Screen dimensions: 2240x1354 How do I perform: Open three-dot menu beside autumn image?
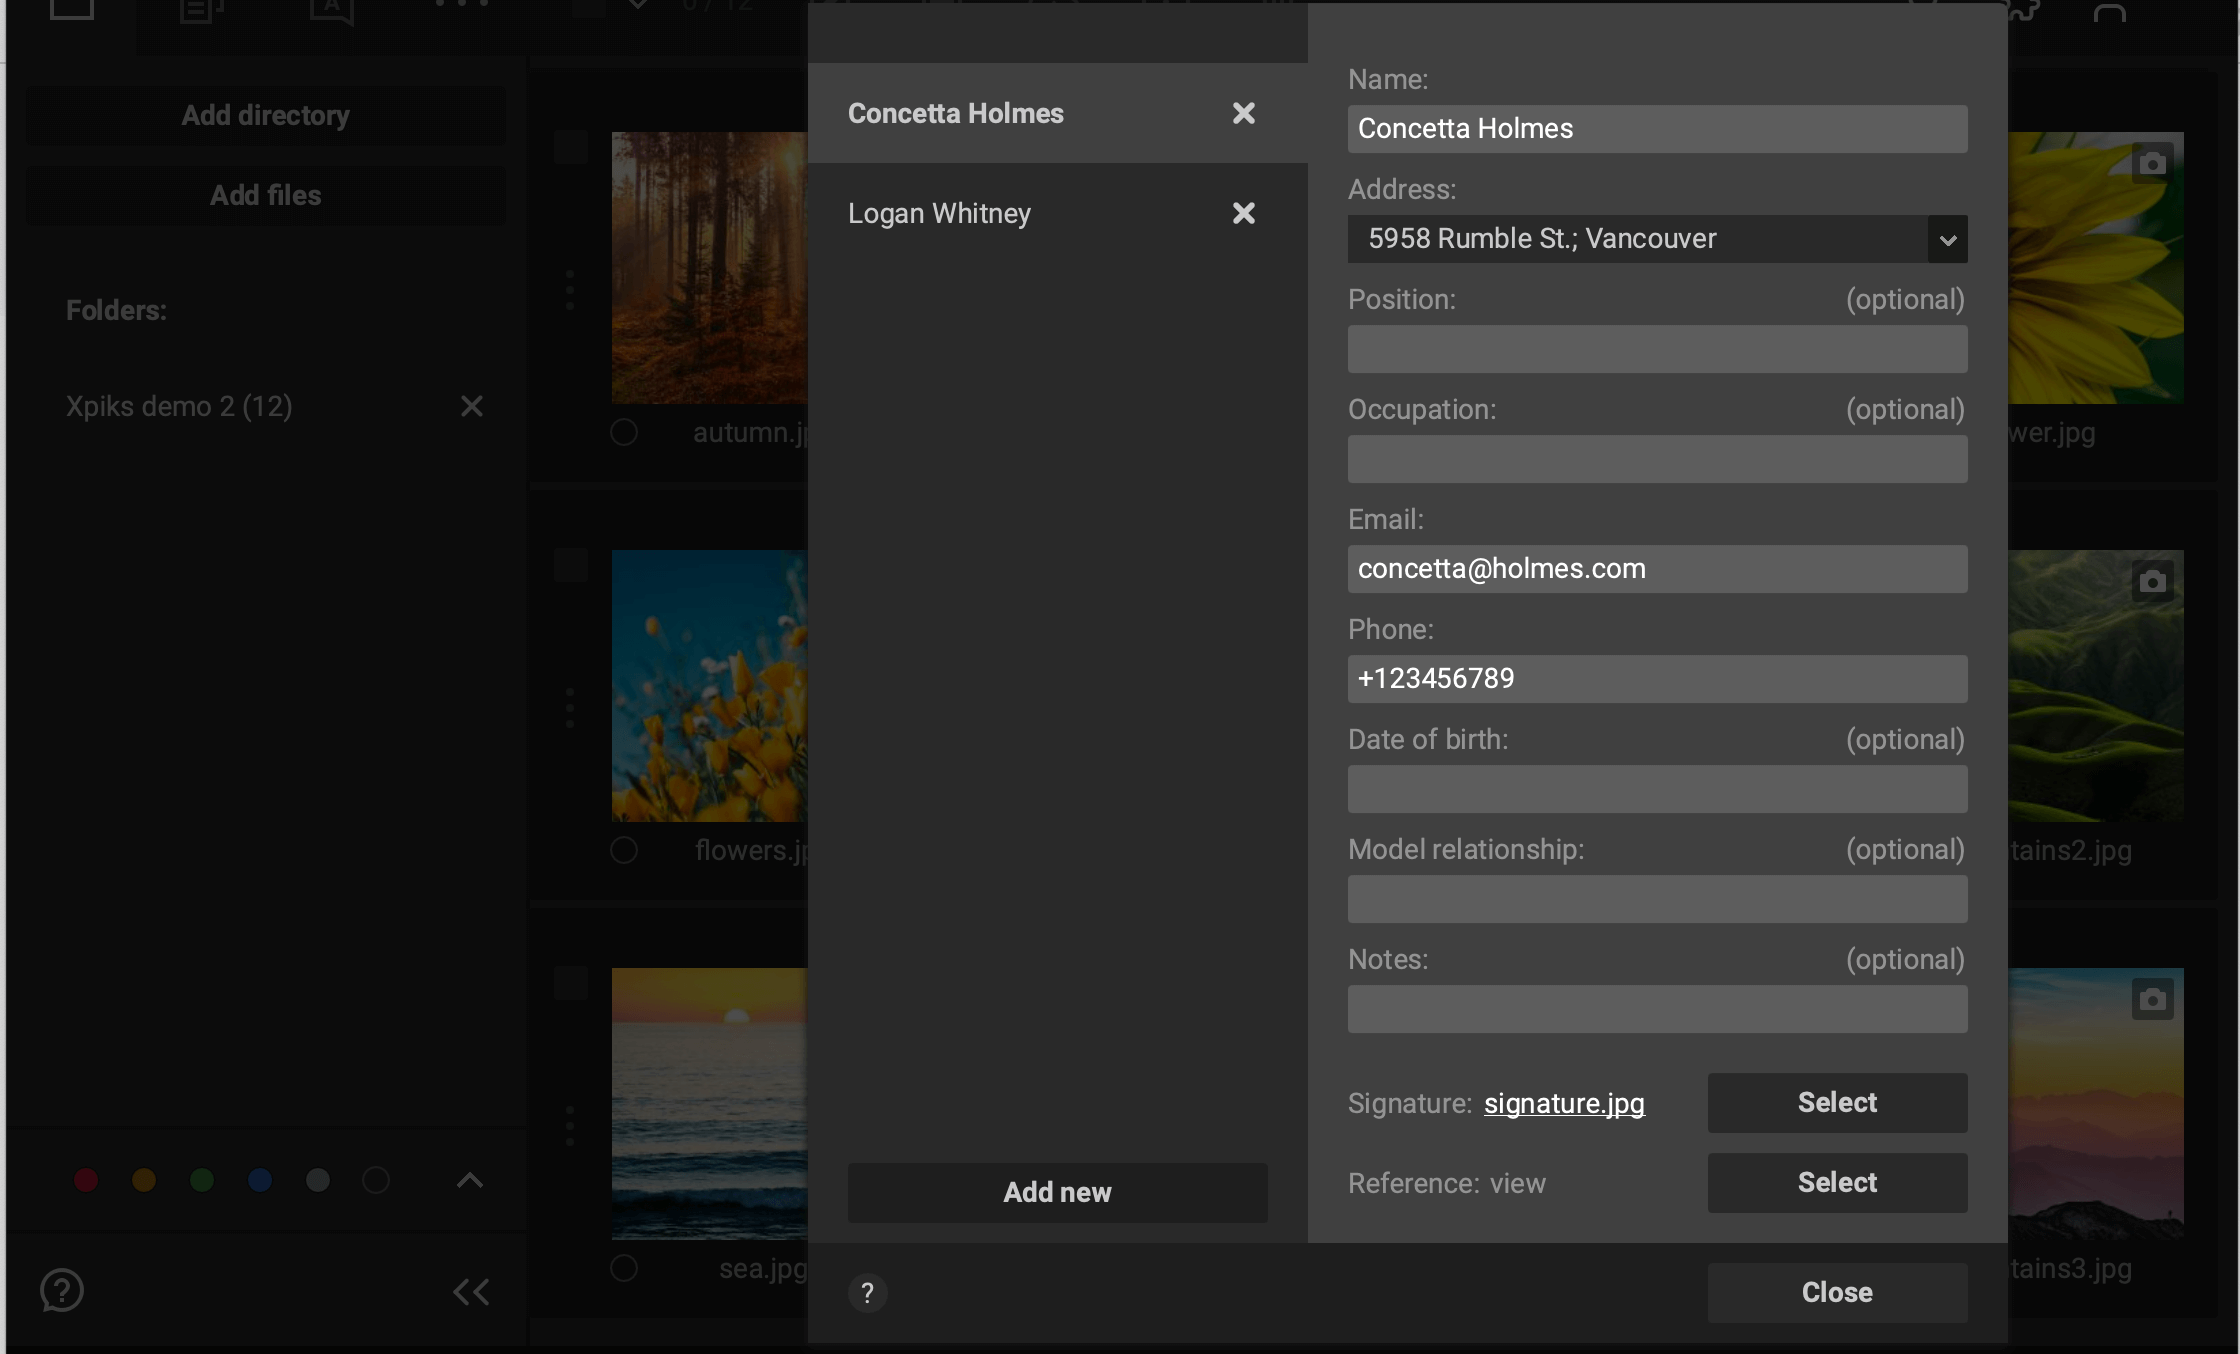(x=570, y=290)
